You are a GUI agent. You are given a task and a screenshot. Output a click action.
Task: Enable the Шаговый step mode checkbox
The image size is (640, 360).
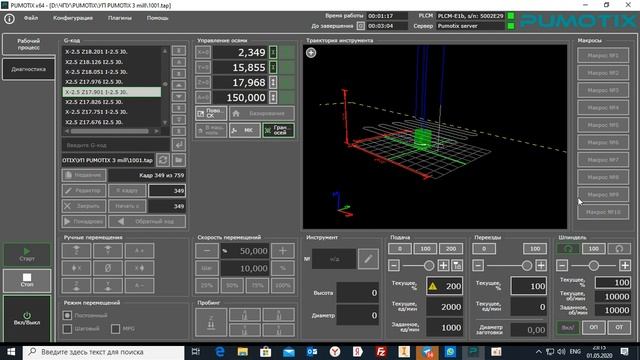67,329
